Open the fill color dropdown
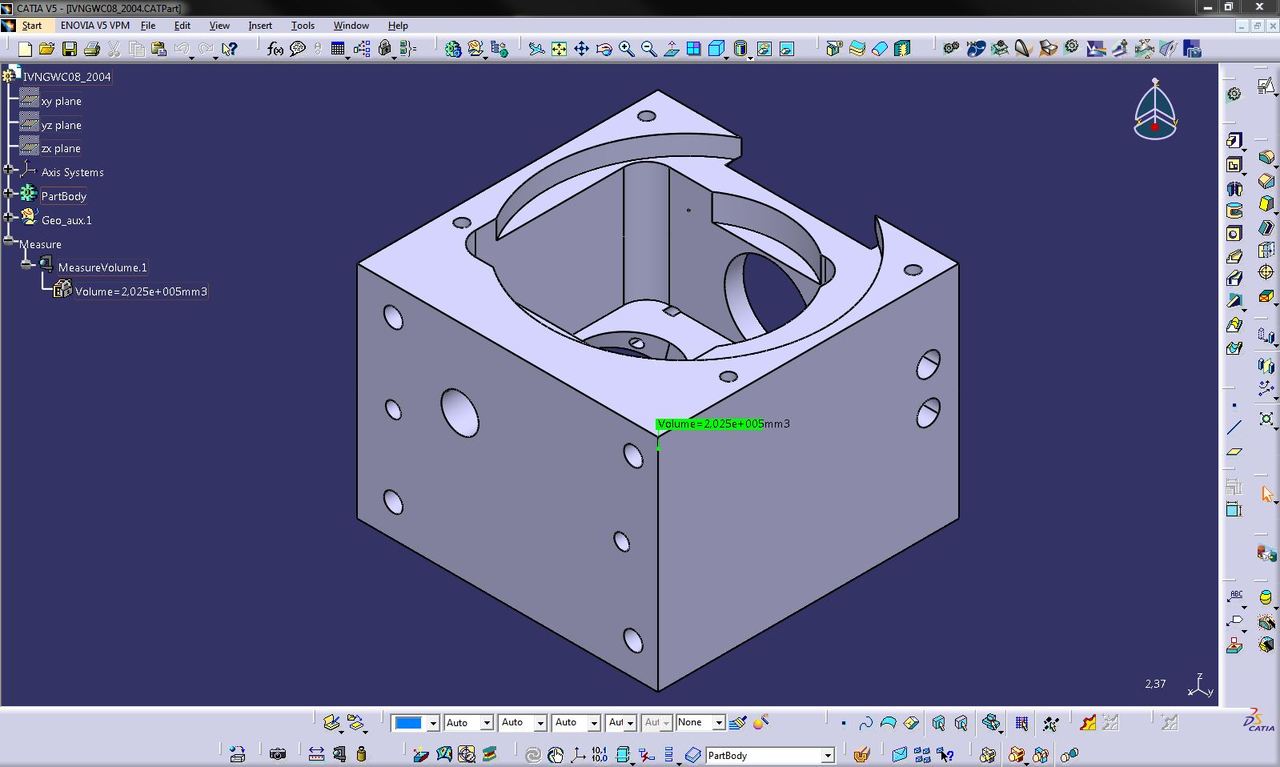Screen dimensions: 1280x767 [x=432, y=723]
